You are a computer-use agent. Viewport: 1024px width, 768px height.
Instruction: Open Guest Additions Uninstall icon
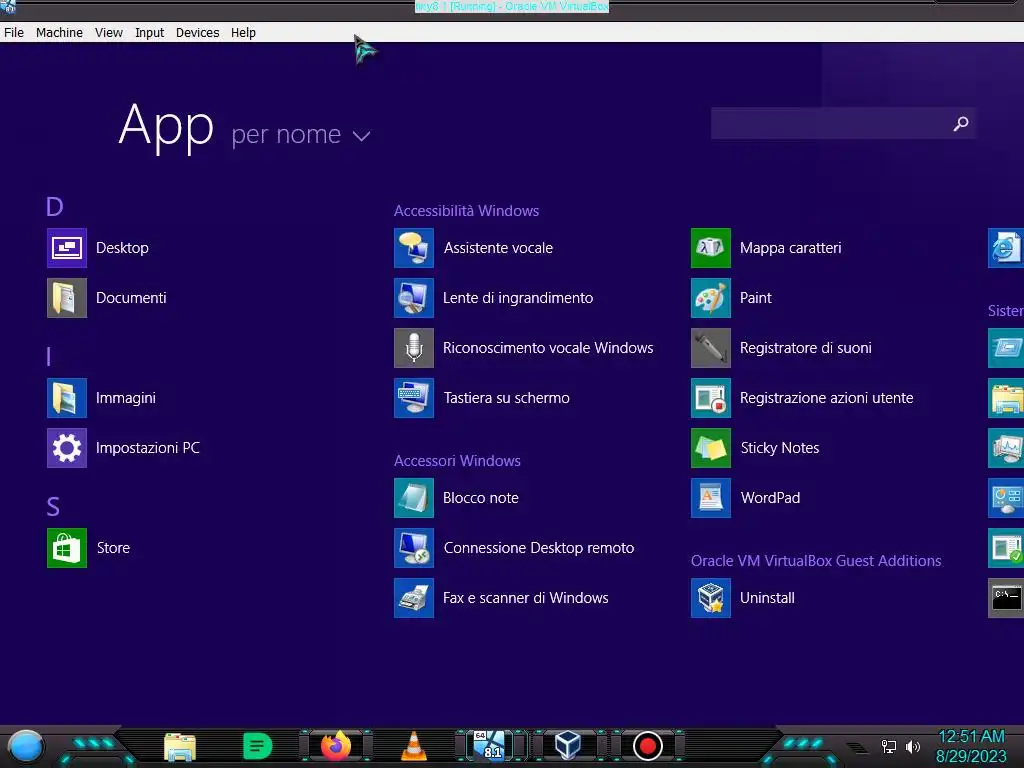711,598
